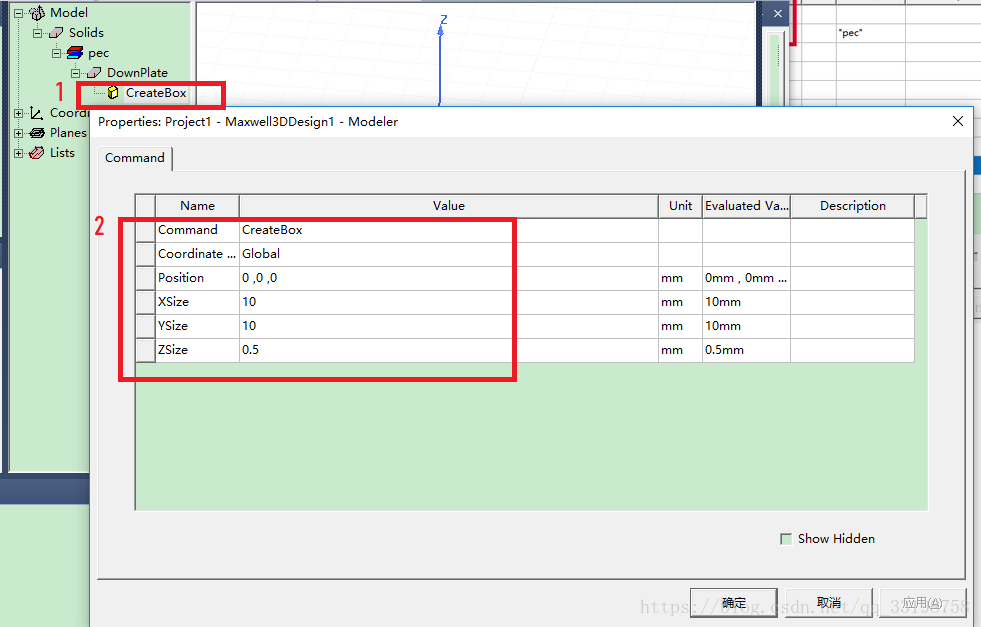This screenshot has width=981, height=627.
Task: Click the DownPlate solid icon
Action: [x=94, y=73]
